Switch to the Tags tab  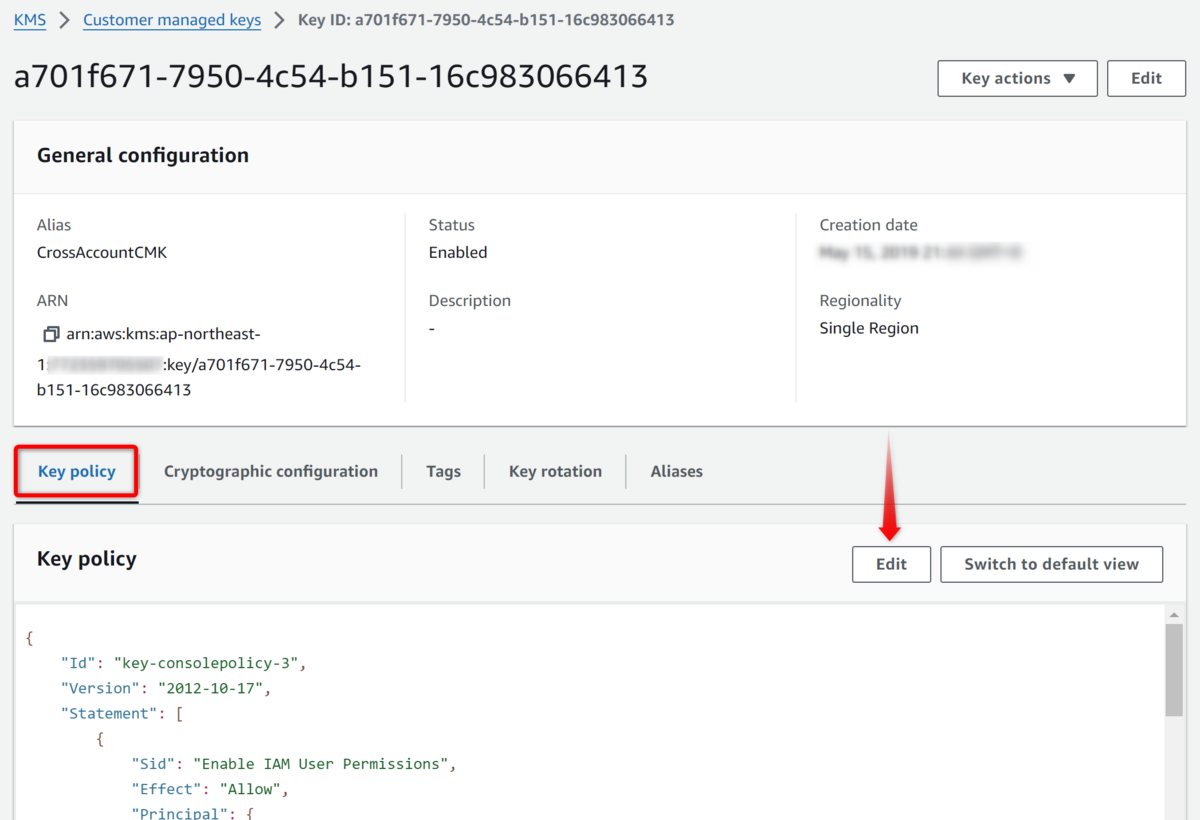(x=443, y=471)
